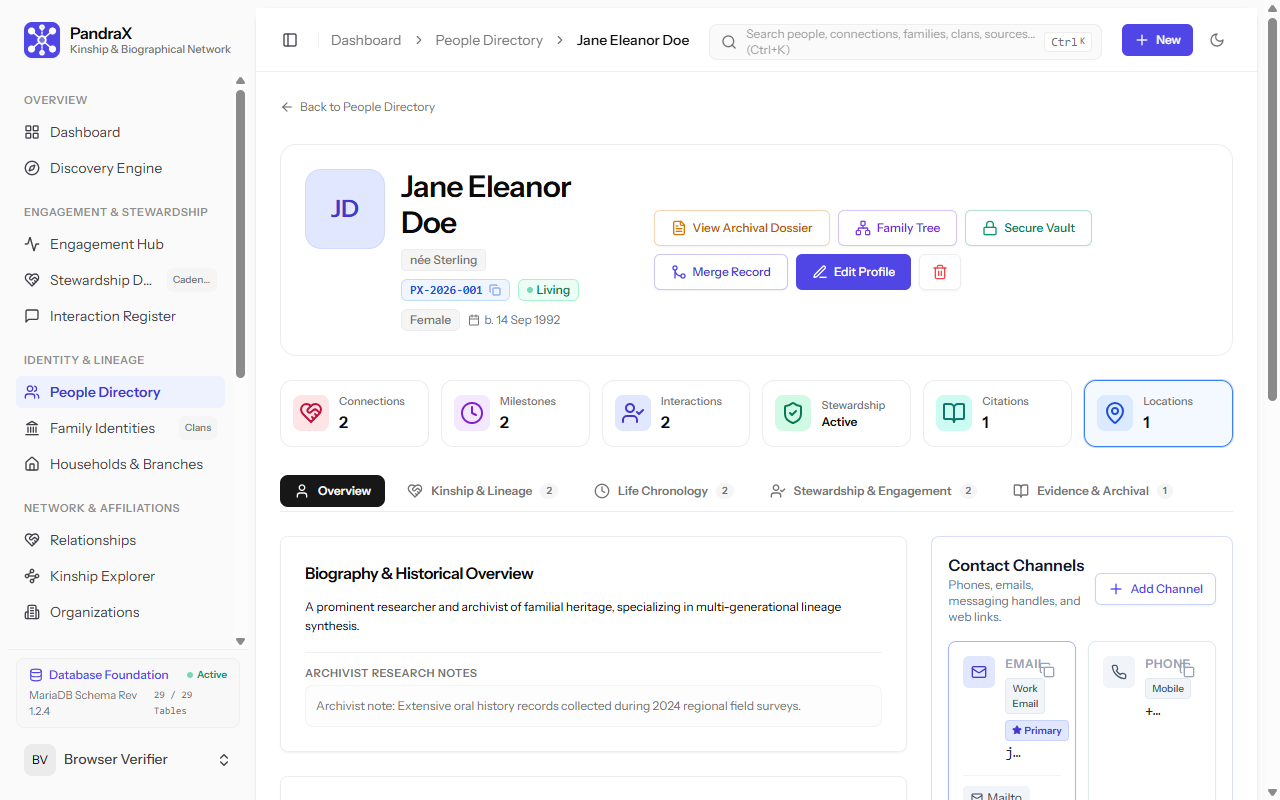The image size is (1280, 800).
Task: Click the red trash delete icon
Action: [940, 272]
